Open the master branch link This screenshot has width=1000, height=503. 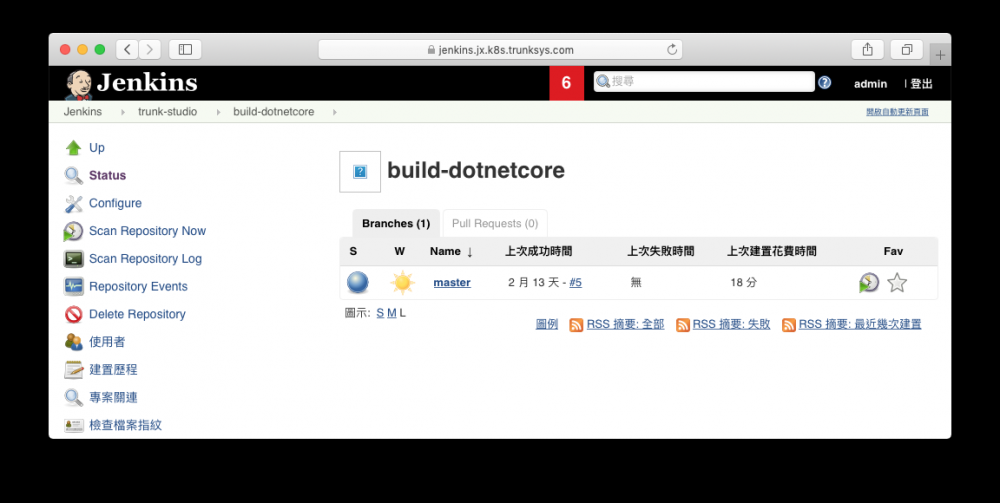[452, 282]
